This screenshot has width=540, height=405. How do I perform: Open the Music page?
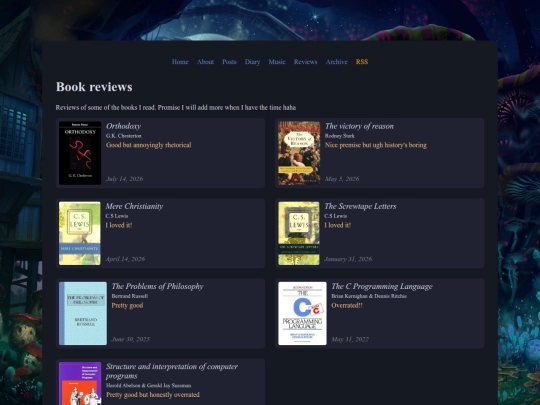[277, 62]
